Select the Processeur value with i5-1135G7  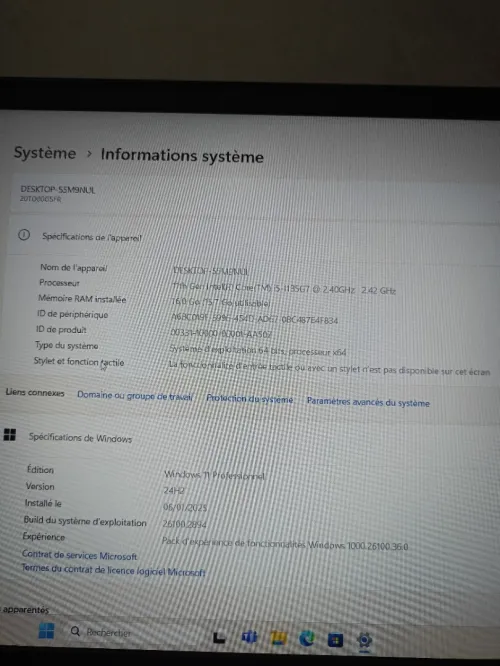click(284, 289)
